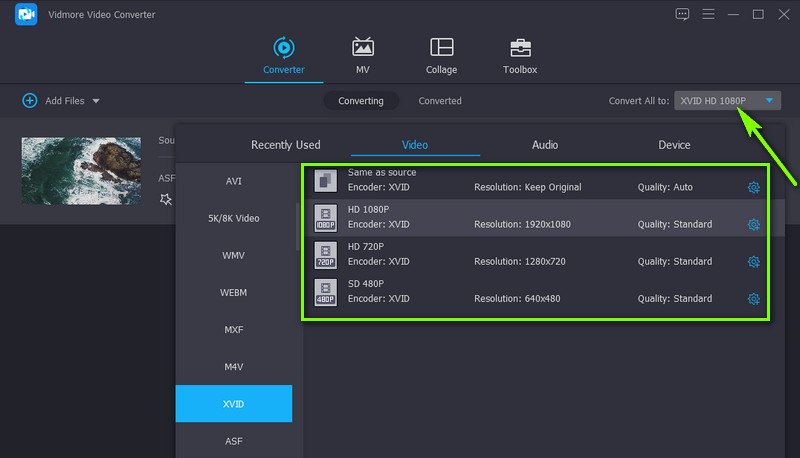Expand the Convert All to dropdown

coord(769,101)
